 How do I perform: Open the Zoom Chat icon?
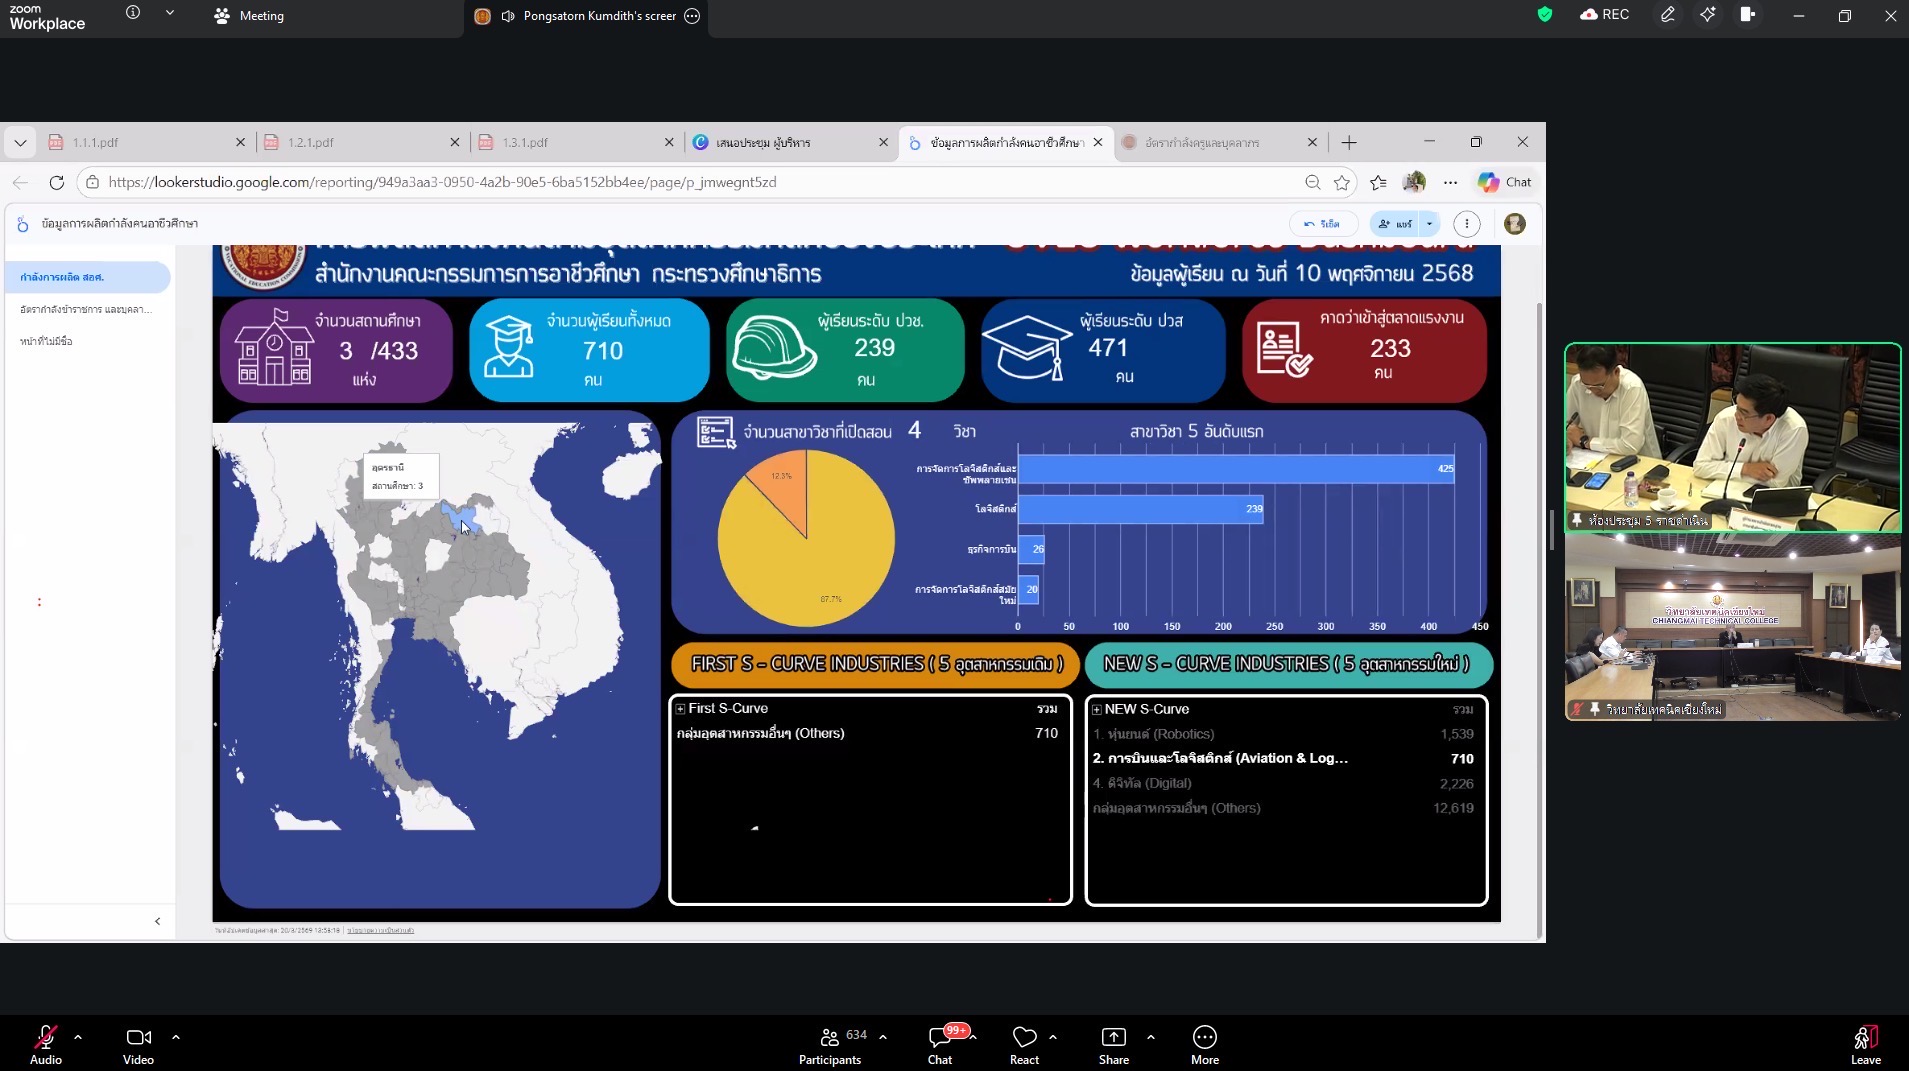click(x=939, y=1037)
